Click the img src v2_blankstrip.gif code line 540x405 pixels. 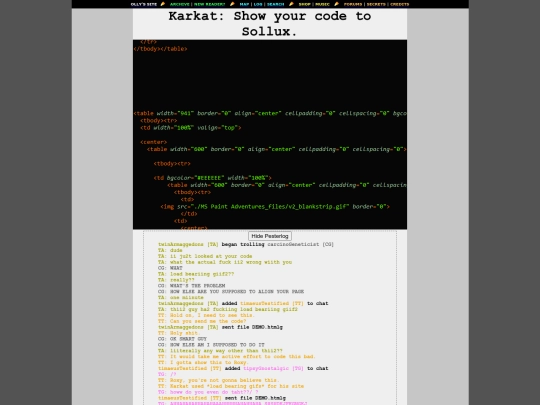pos(275,207)
